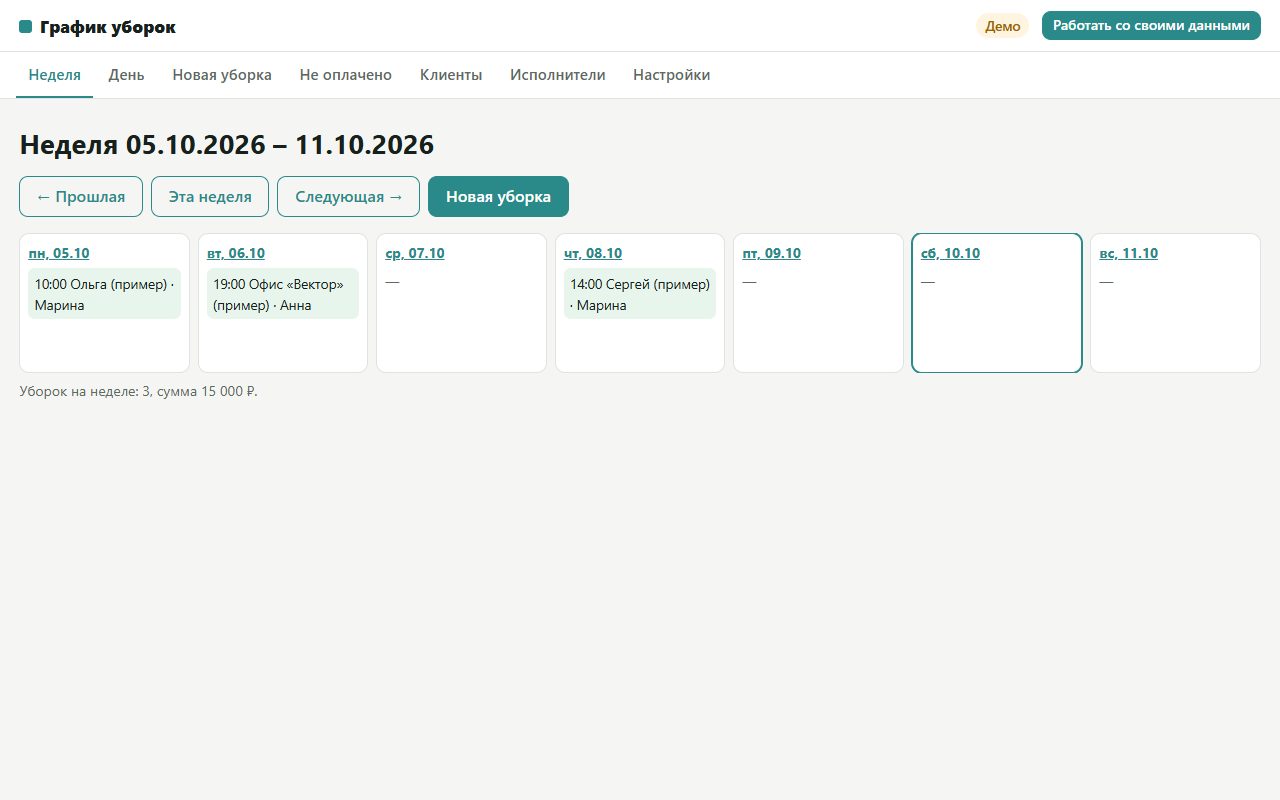1280x800 pixels.
Task: Open the Неделя tab
Action: (x=55, y=75)
